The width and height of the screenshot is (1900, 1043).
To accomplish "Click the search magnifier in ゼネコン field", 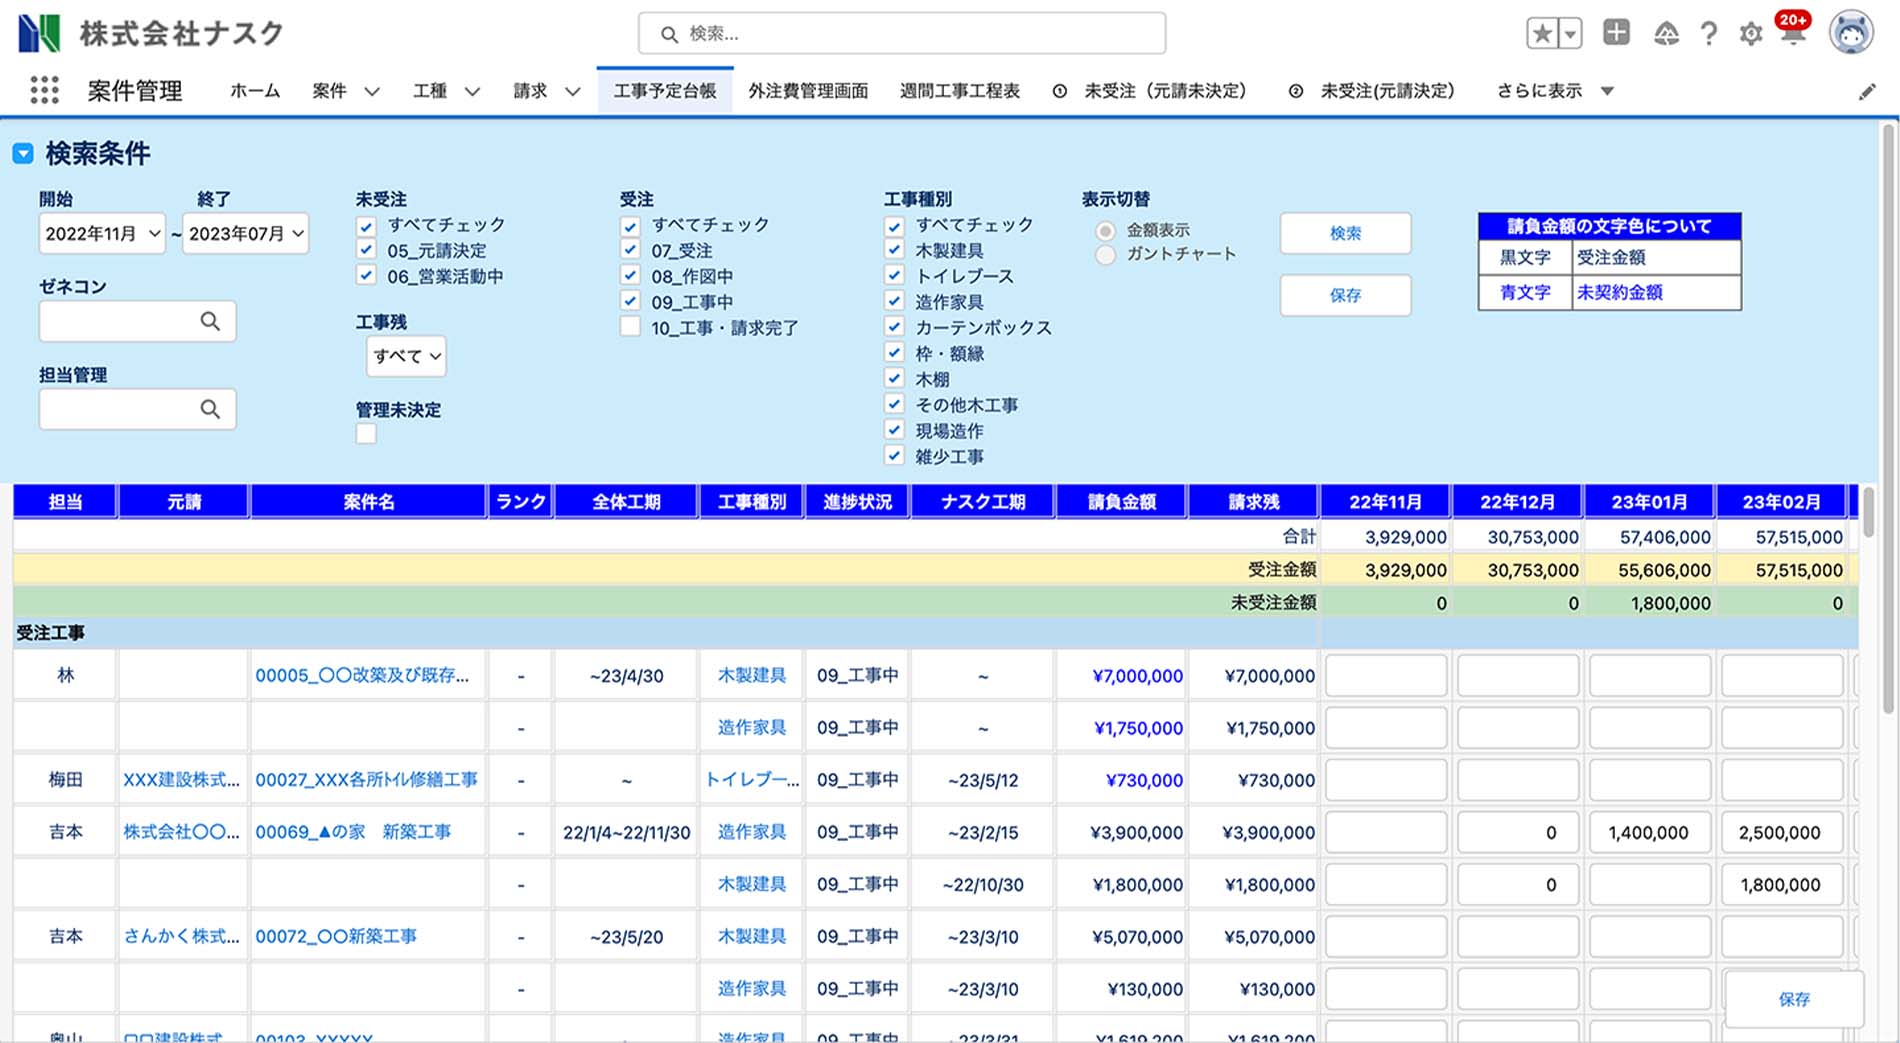I will (210, 321).
